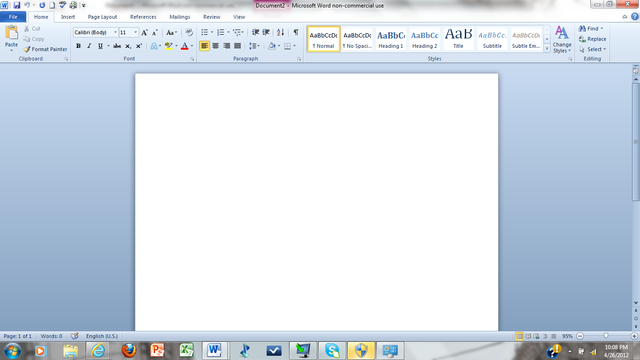Click the proofing status icon in status bar
This screenshot has width=640, height=360.
[x=74, y=336]
